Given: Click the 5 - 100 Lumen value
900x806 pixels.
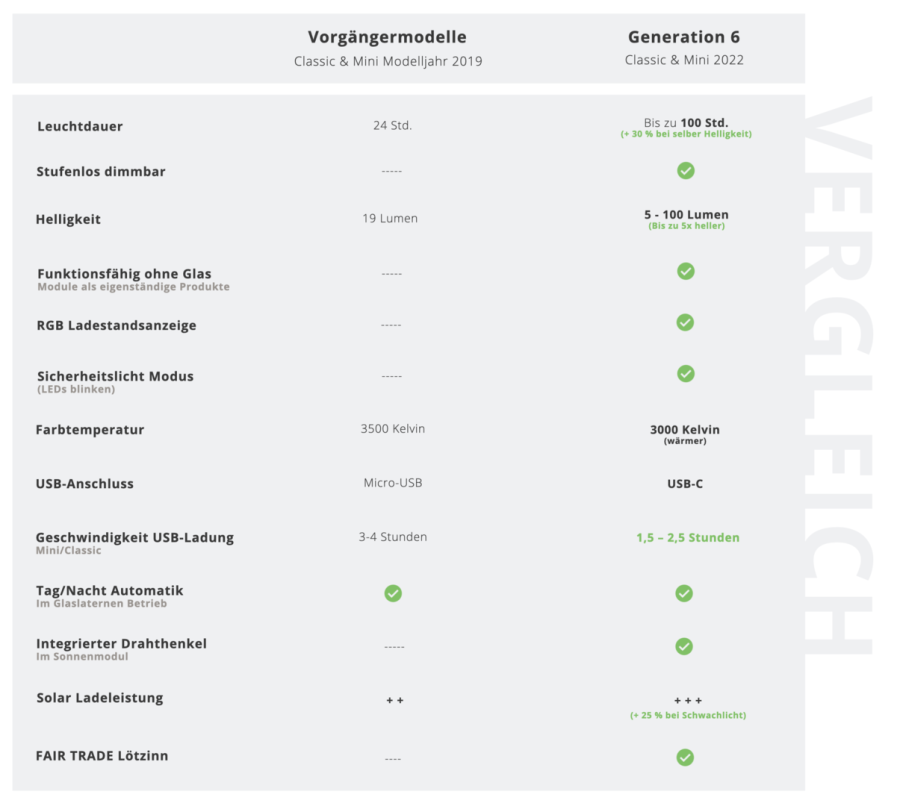Looking at the screenshot, I should [x=686, y=215].
